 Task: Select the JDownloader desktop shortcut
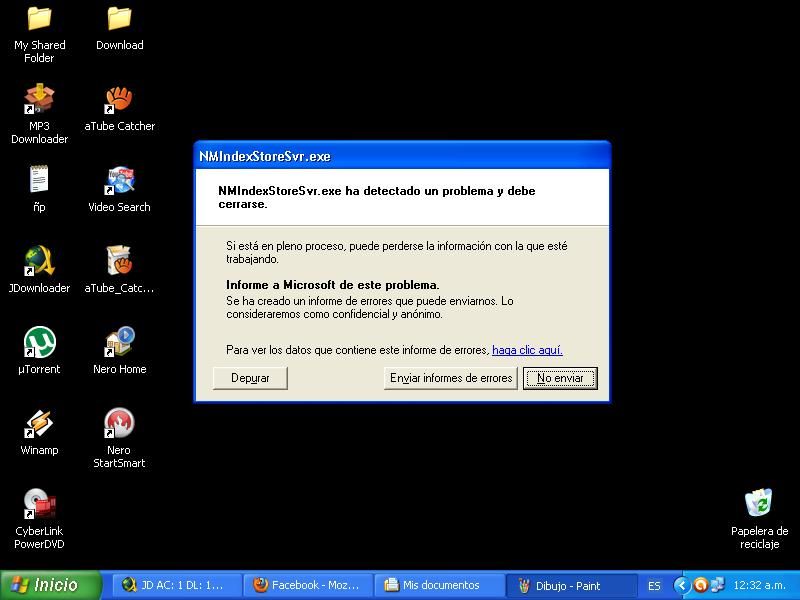coord(39,269)
